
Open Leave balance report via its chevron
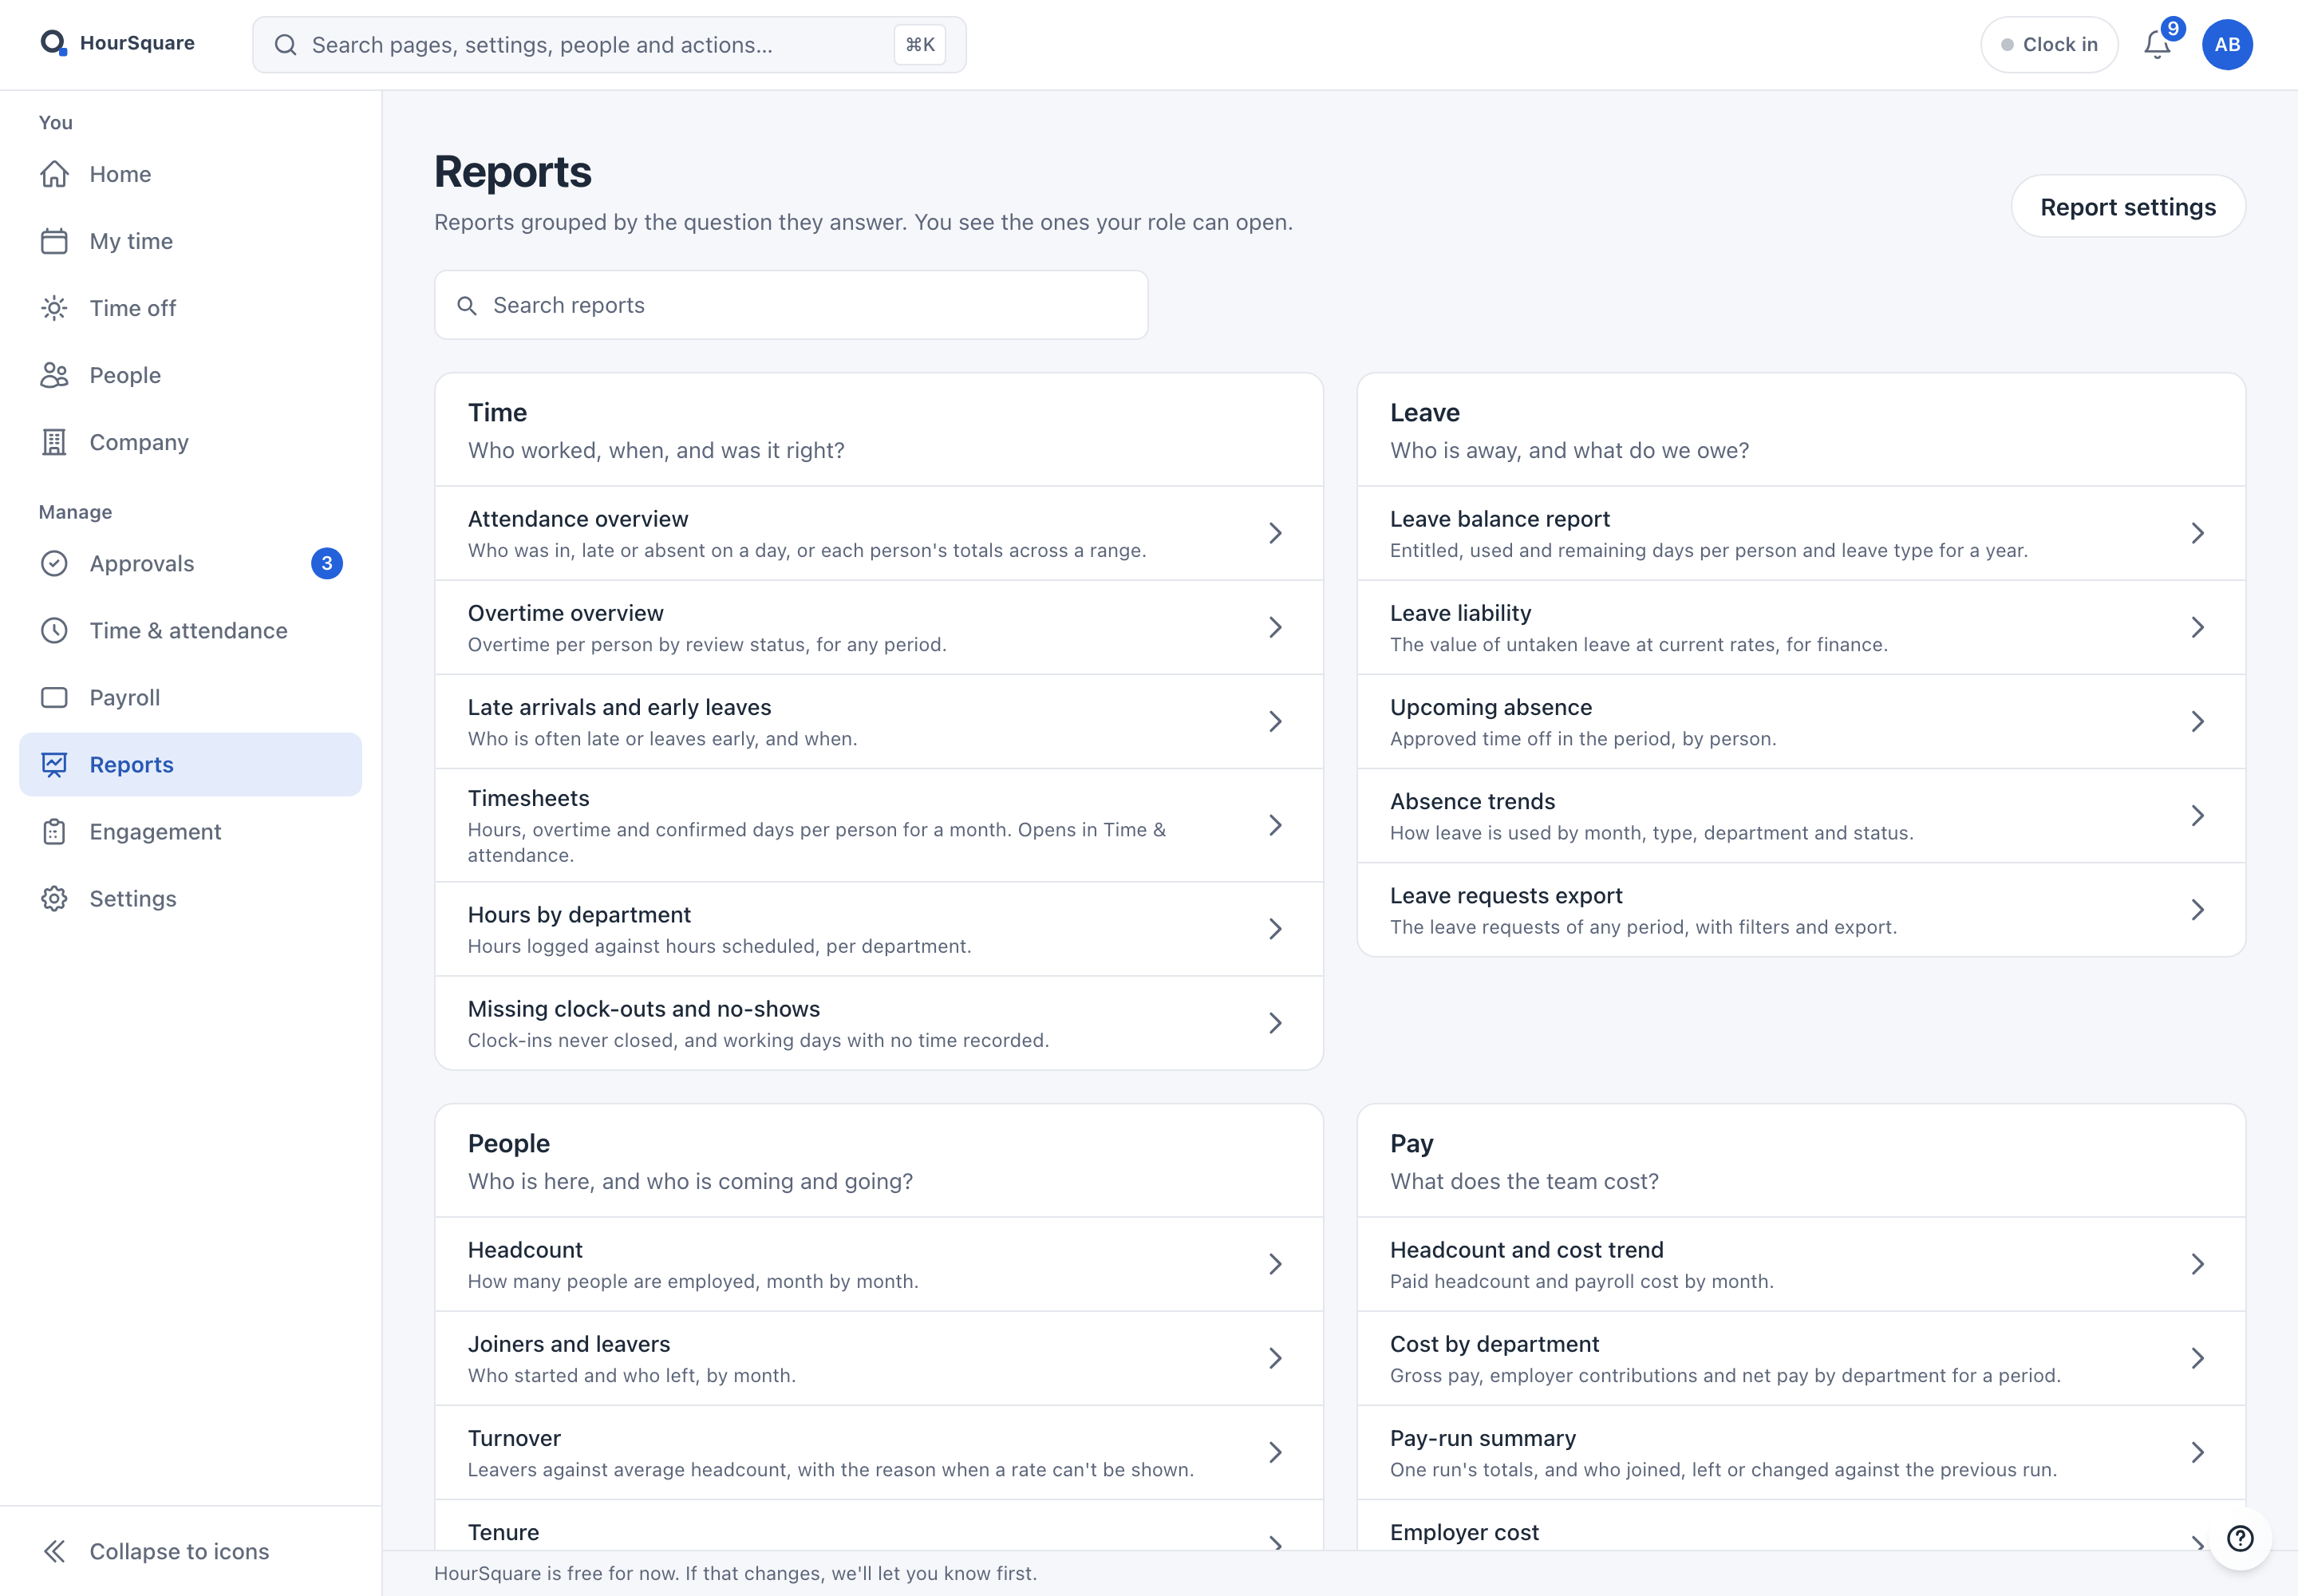tap(2197, 533)
